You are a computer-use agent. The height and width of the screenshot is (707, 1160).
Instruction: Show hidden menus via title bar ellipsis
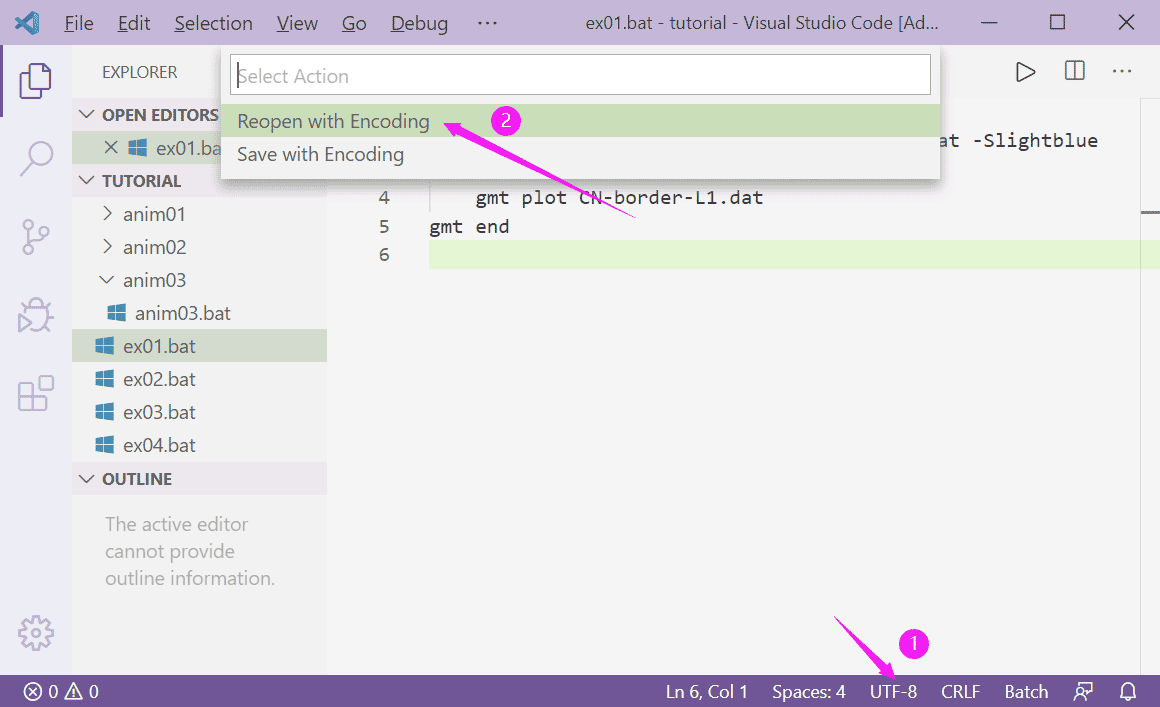tap(487, 23)
